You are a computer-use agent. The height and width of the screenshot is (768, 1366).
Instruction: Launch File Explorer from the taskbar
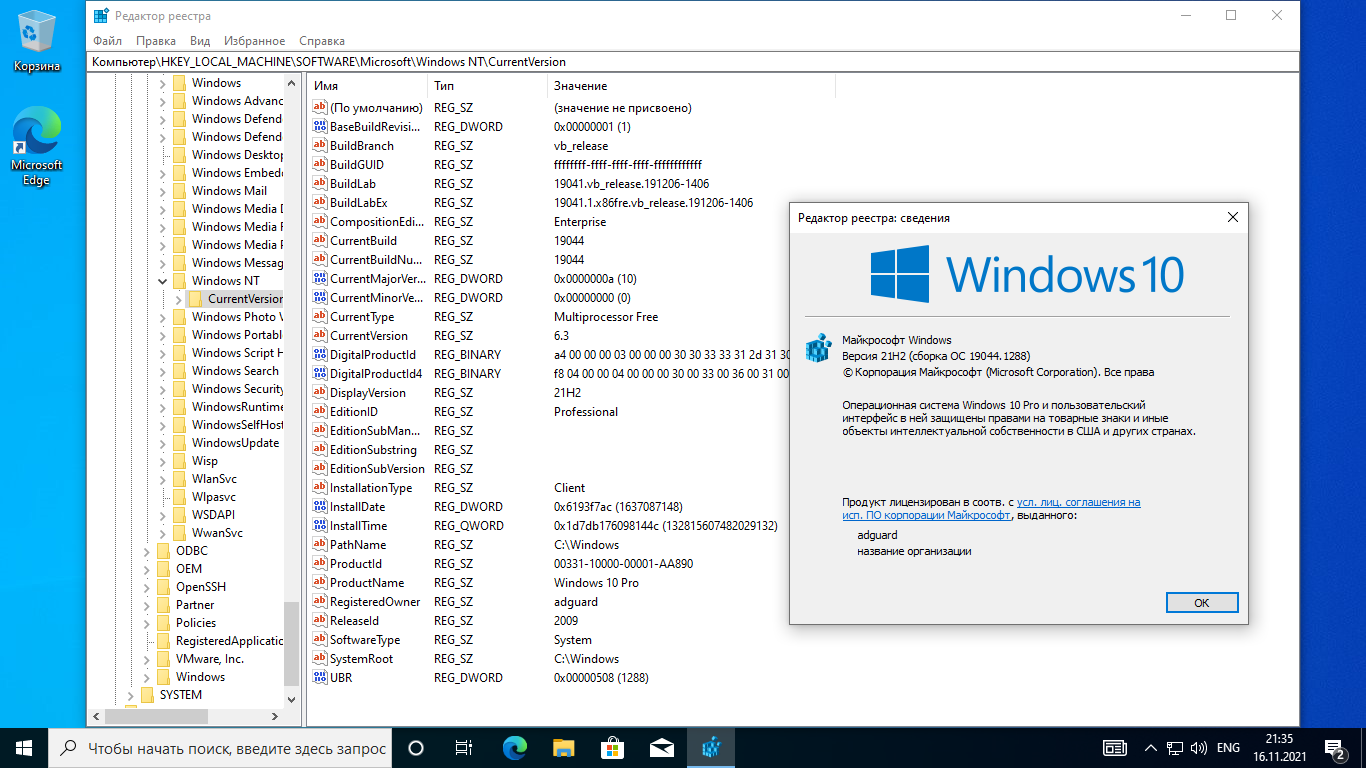point(564,747)
